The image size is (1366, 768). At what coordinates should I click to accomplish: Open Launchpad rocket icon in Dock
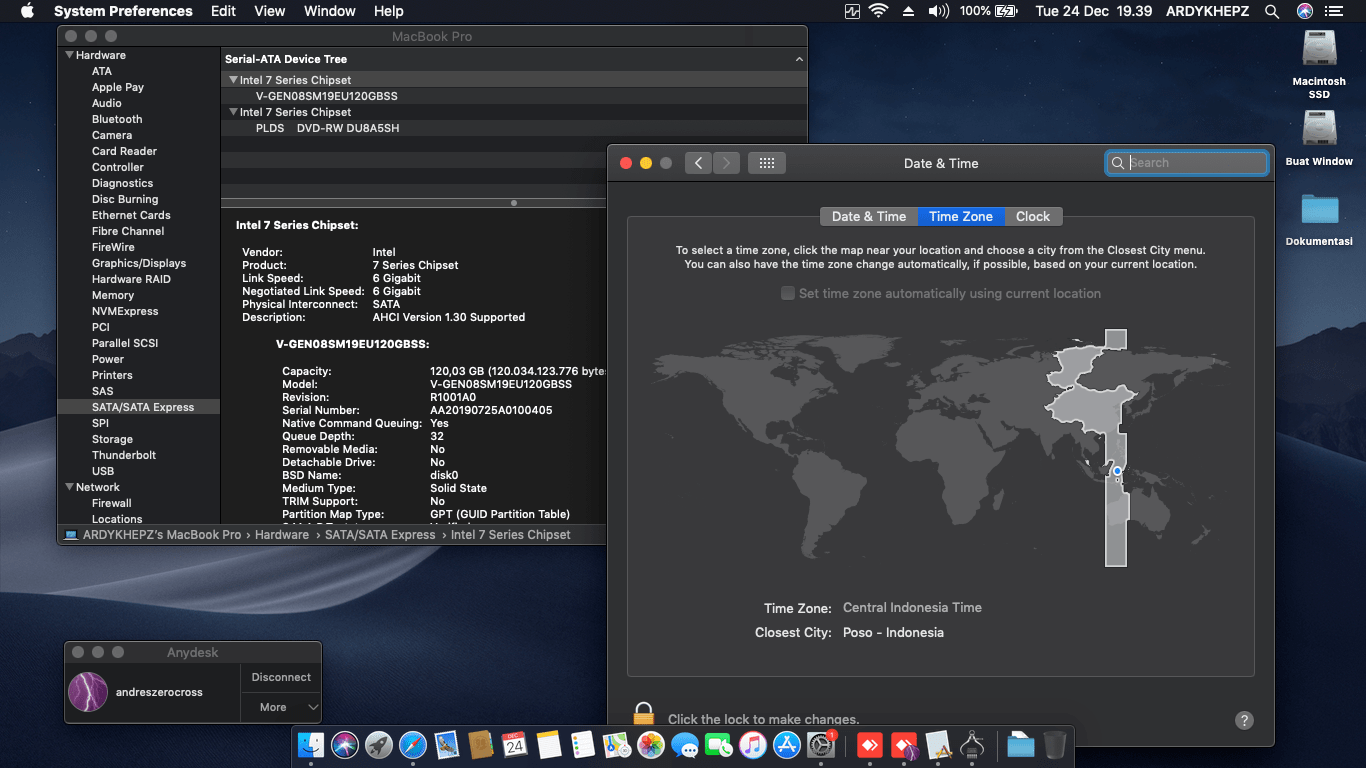[x=379, y=745]
